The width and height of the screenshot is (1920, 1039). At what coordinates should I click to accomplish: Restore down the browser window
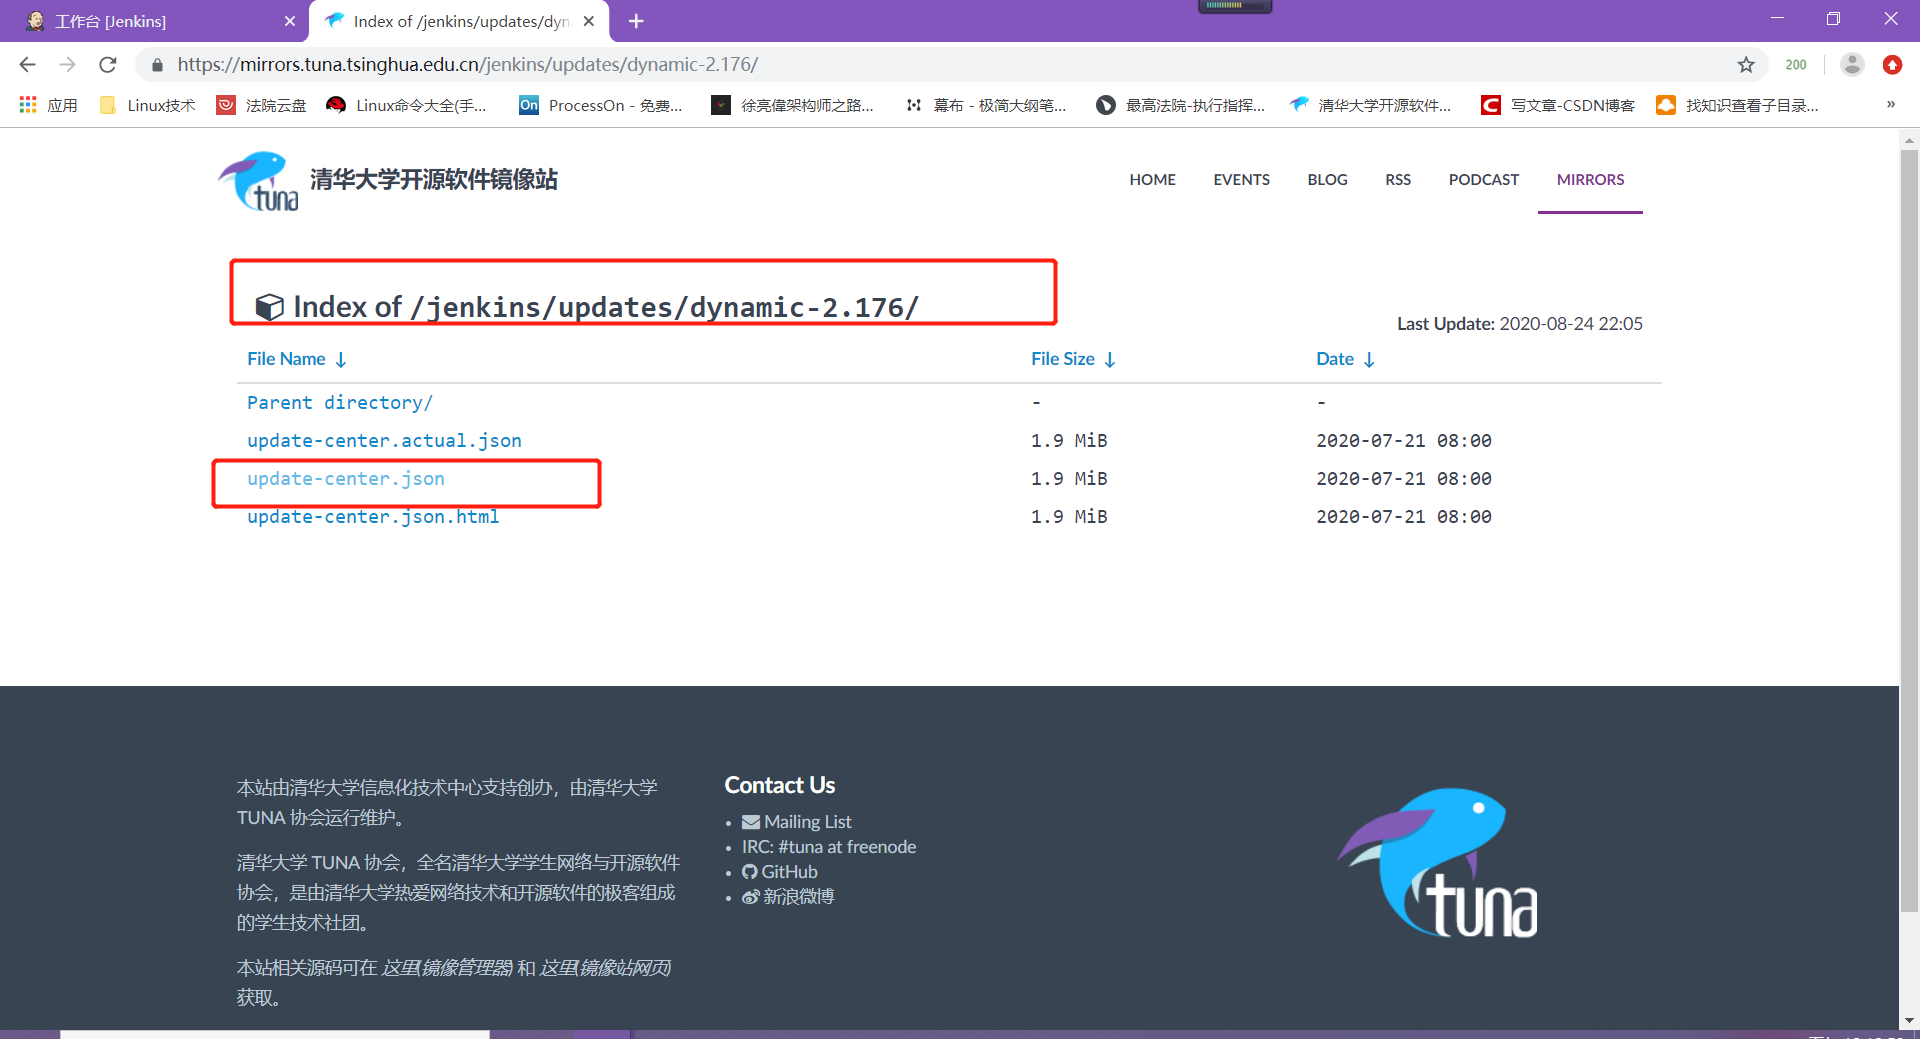[x=1833, y=19]
